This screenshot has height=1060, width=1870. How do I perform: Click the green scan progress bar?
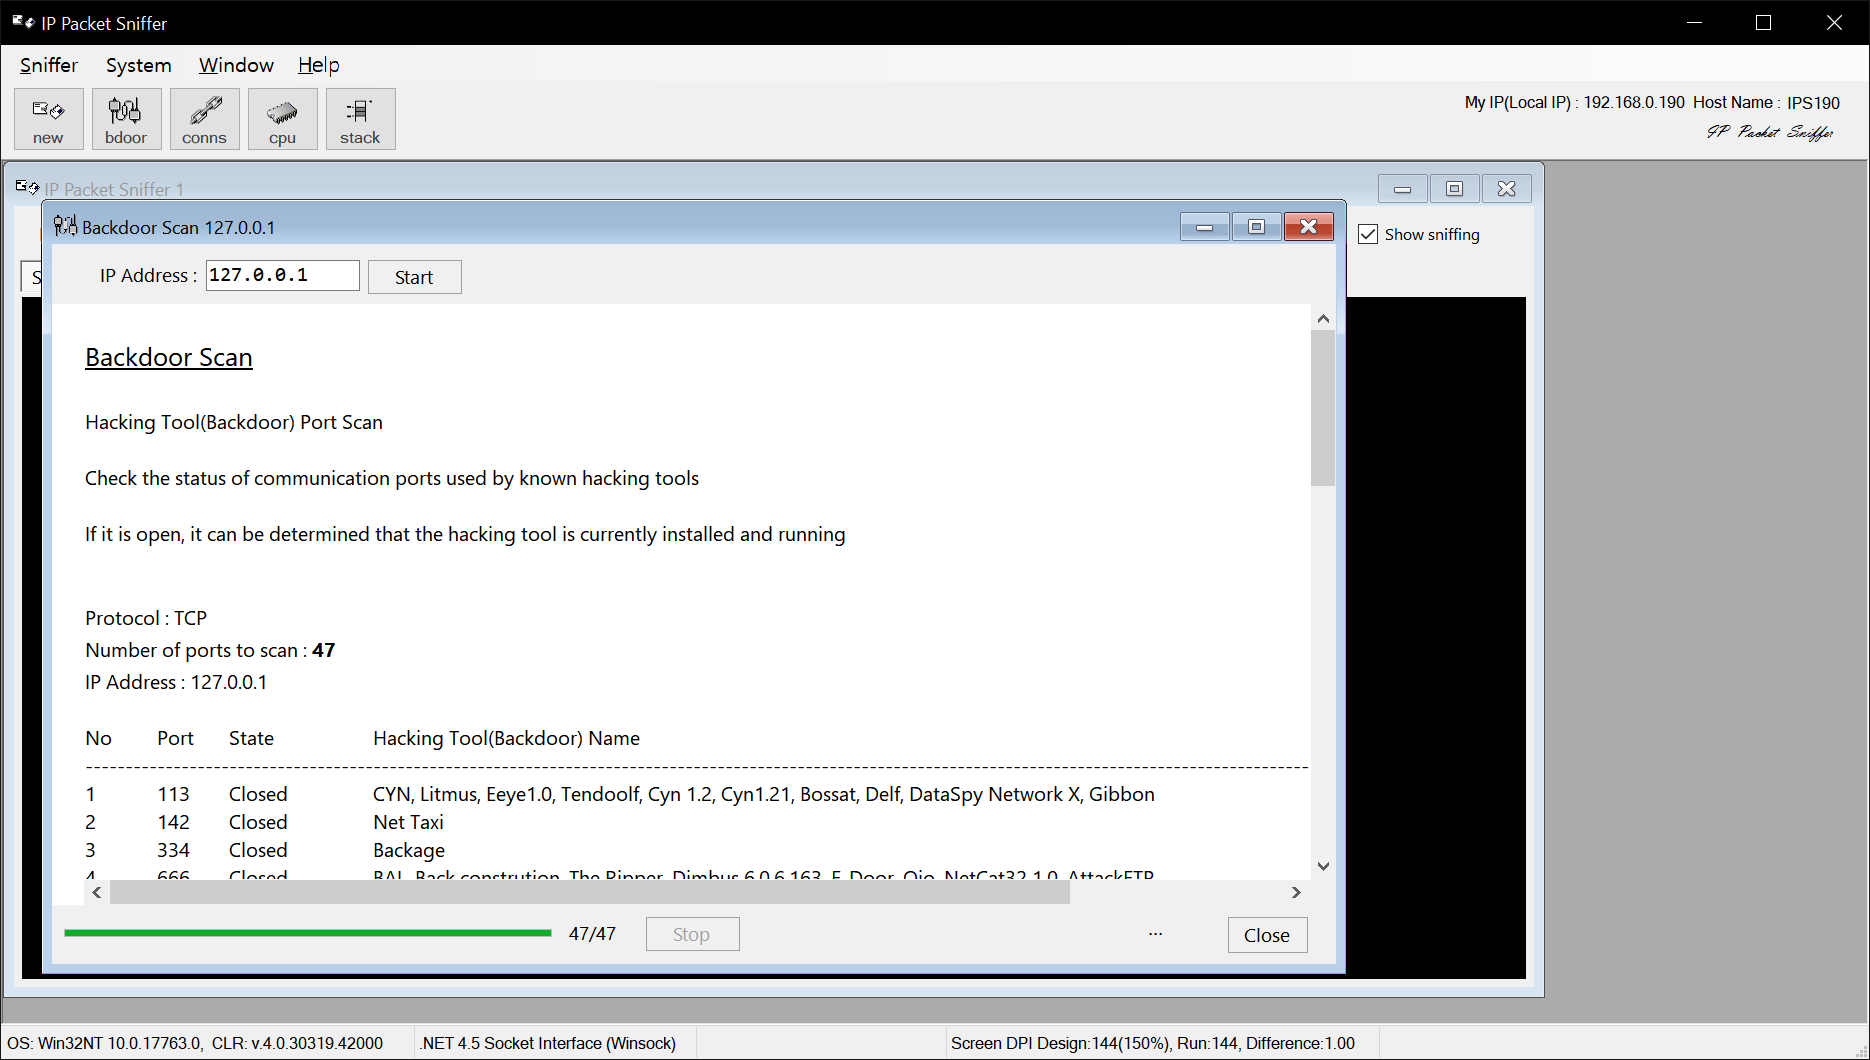point(307,931)
